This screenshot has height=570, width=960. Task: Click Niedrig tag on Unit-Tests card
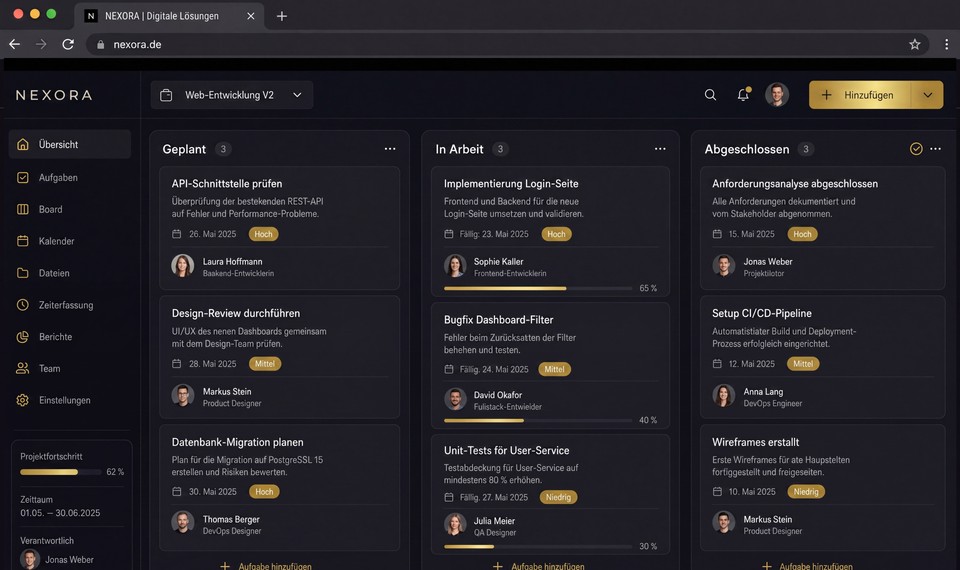click(x=558, y=497)
